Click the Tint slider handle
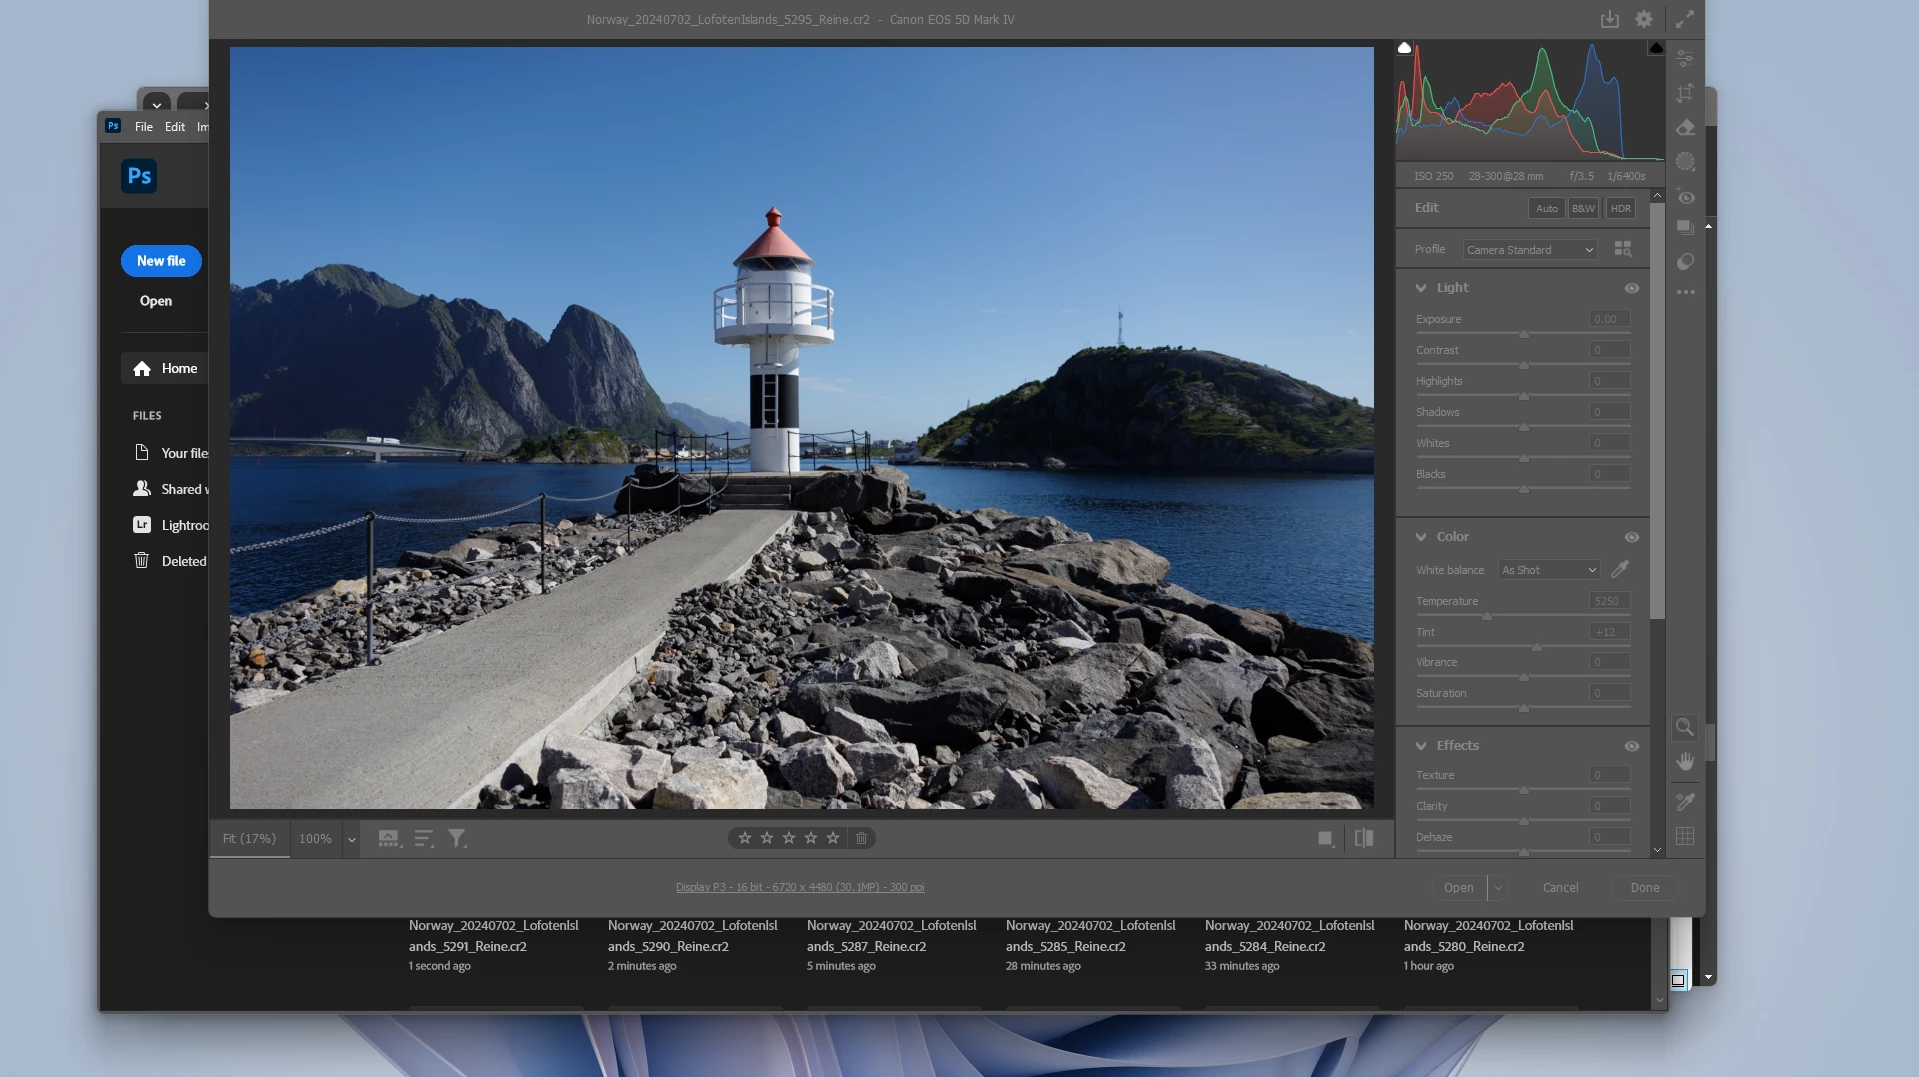This screenshot has width=1919, height=1077. (1537, 647)
